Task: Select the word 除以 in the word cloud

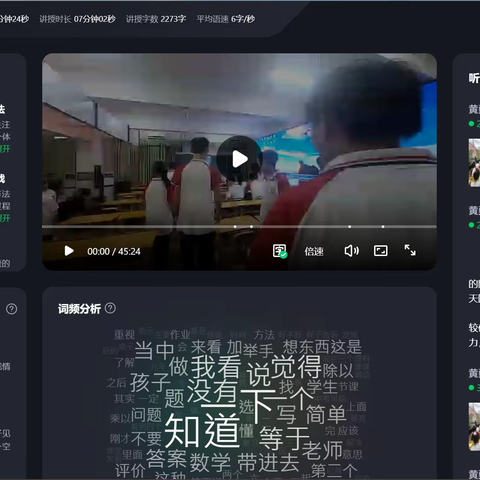Action: click(x=338, y=370)
